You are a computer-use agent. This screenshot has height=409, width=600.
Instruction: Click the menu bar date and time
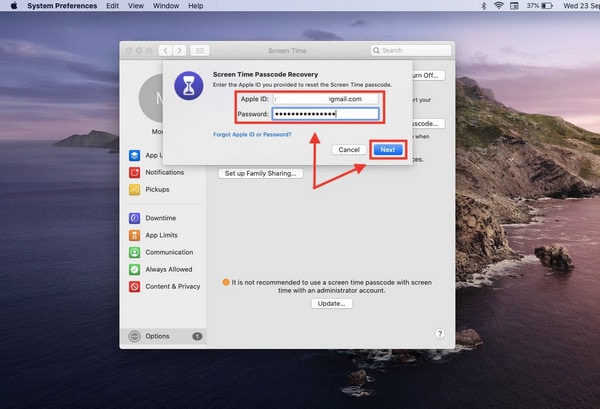click(x=581, y=6)
